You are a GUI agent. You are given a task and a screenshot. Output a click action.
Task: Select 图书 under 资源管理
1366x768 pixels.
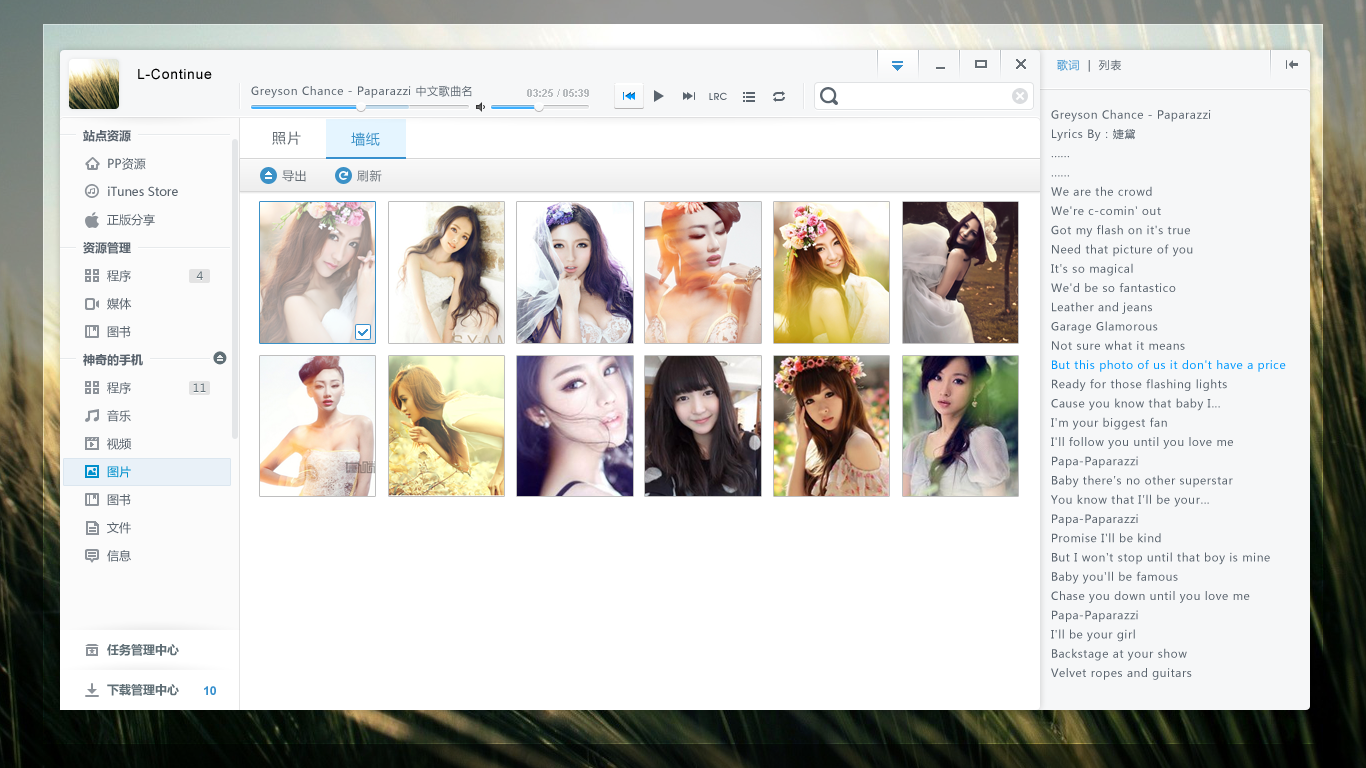tap(146, 332)
